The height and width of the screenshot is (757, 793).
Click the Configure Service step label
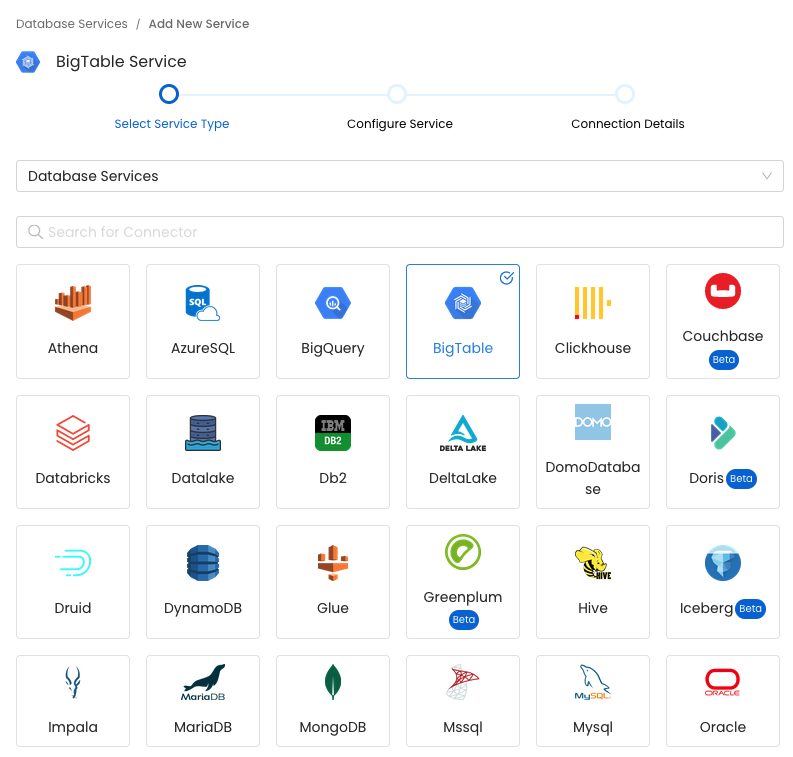click(x=399, y=124)
